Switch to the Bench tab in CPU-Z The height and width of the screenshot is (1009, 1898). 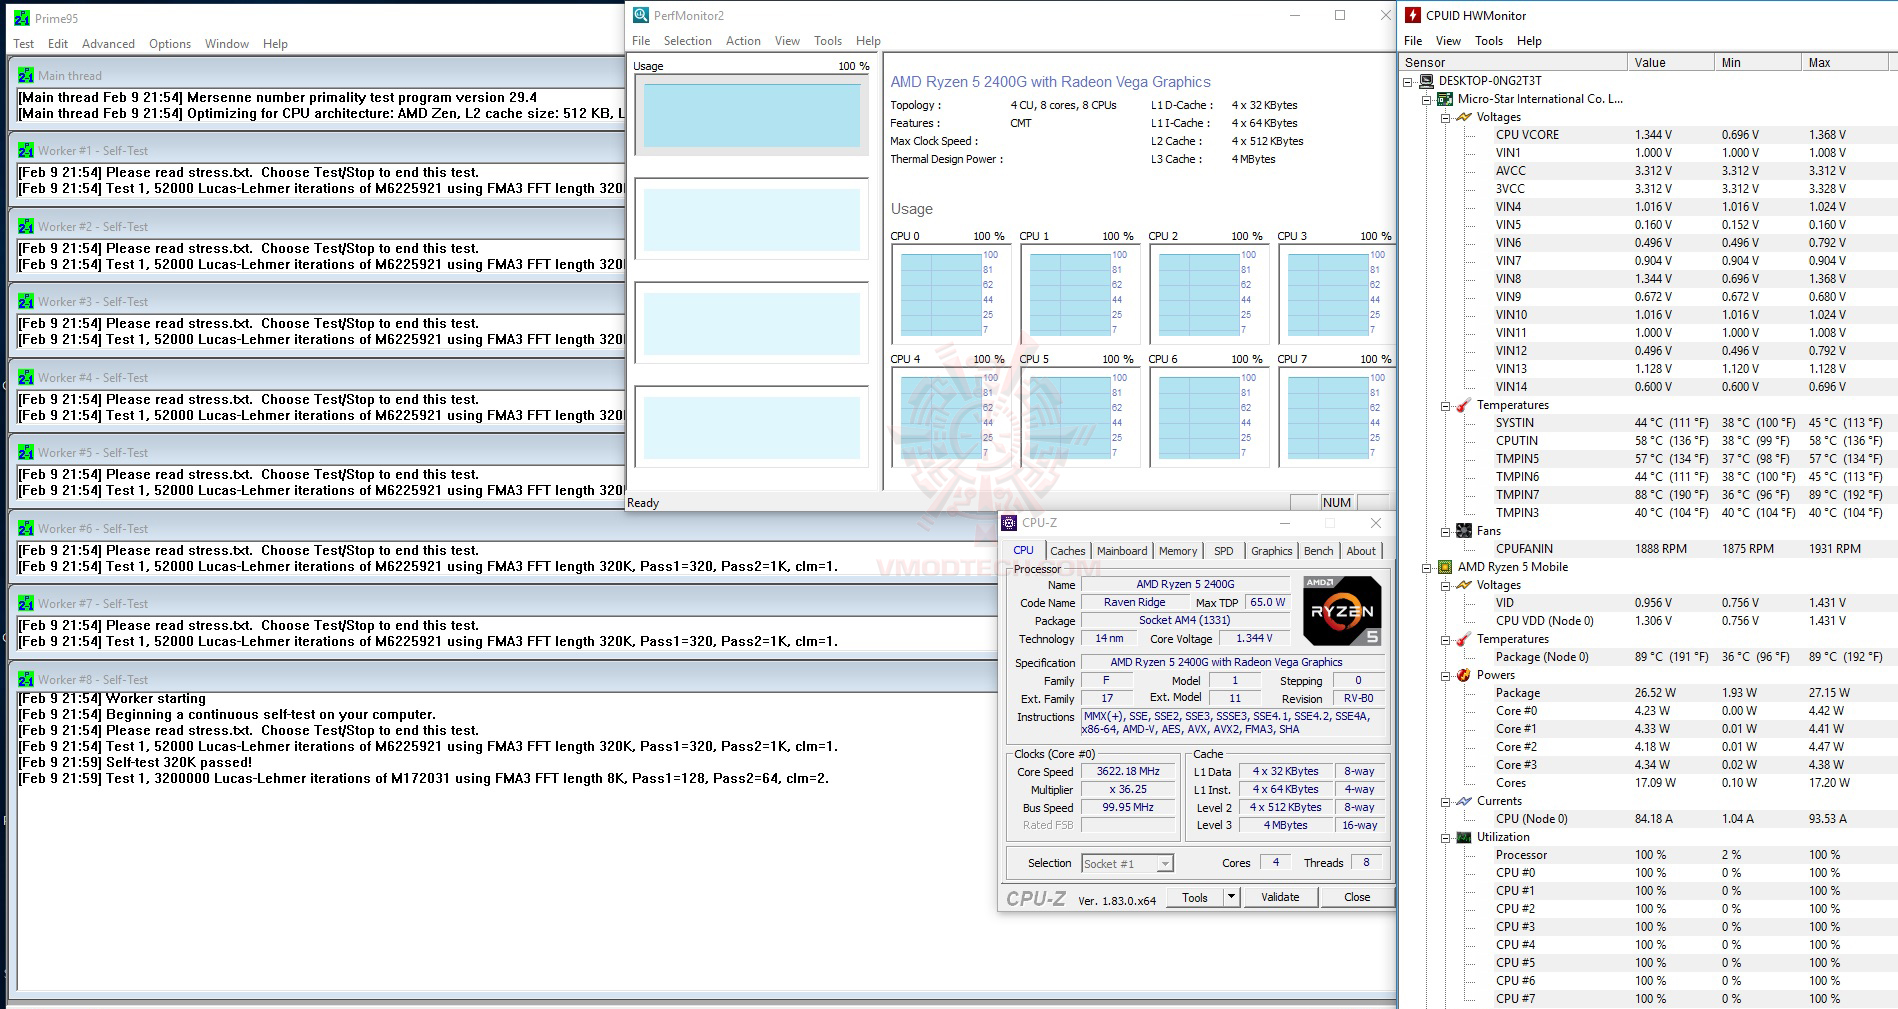tap(1318, 551)
